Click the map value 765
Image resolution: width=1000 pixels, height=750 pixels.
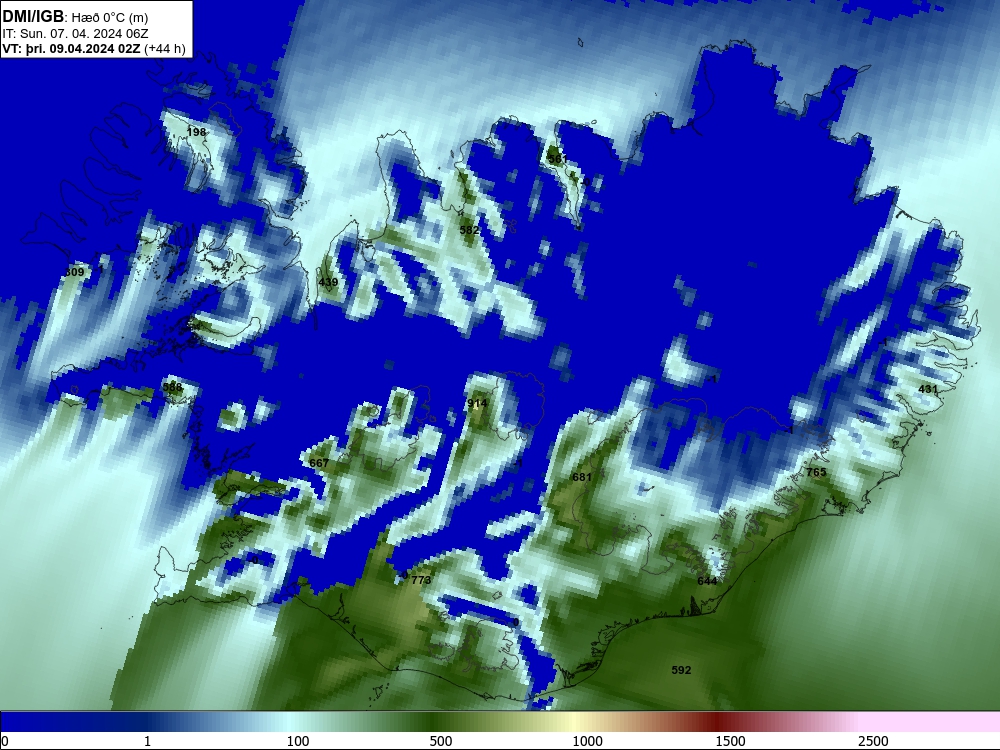pyautogui.click(x=816, y=473)
